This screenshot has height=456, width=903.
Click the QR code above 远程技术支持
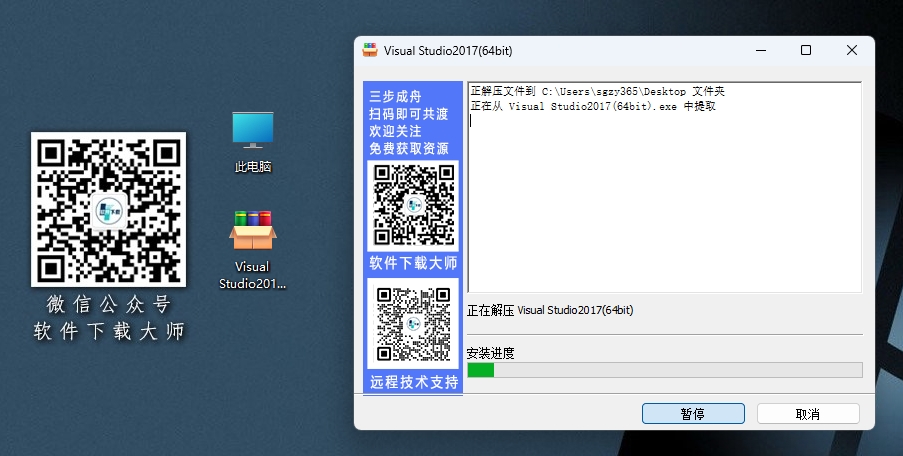[413, 323]
